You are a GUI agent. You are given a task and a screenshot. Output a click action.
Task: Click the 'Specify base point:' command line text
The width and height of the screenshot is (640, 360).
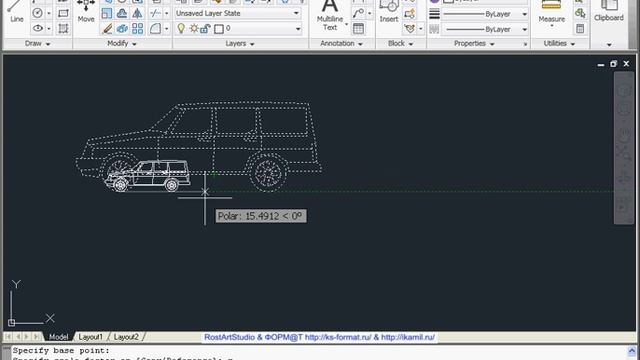61,350
